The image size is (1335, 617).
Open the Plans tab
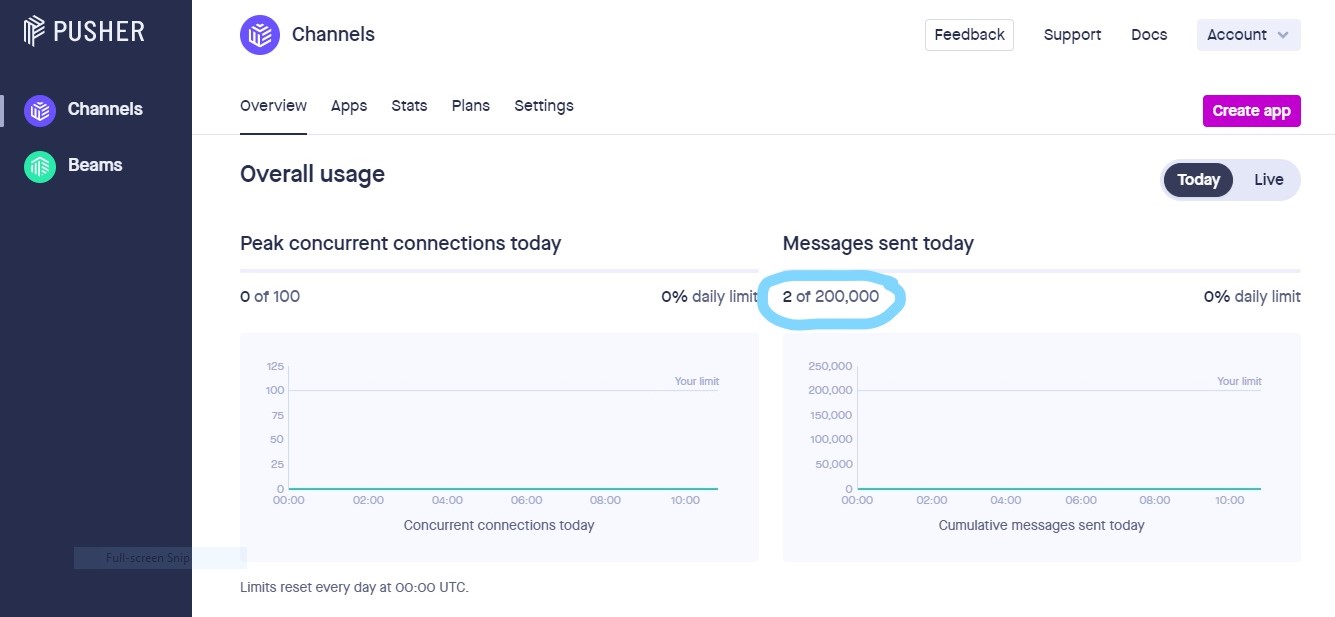point(471,106)
